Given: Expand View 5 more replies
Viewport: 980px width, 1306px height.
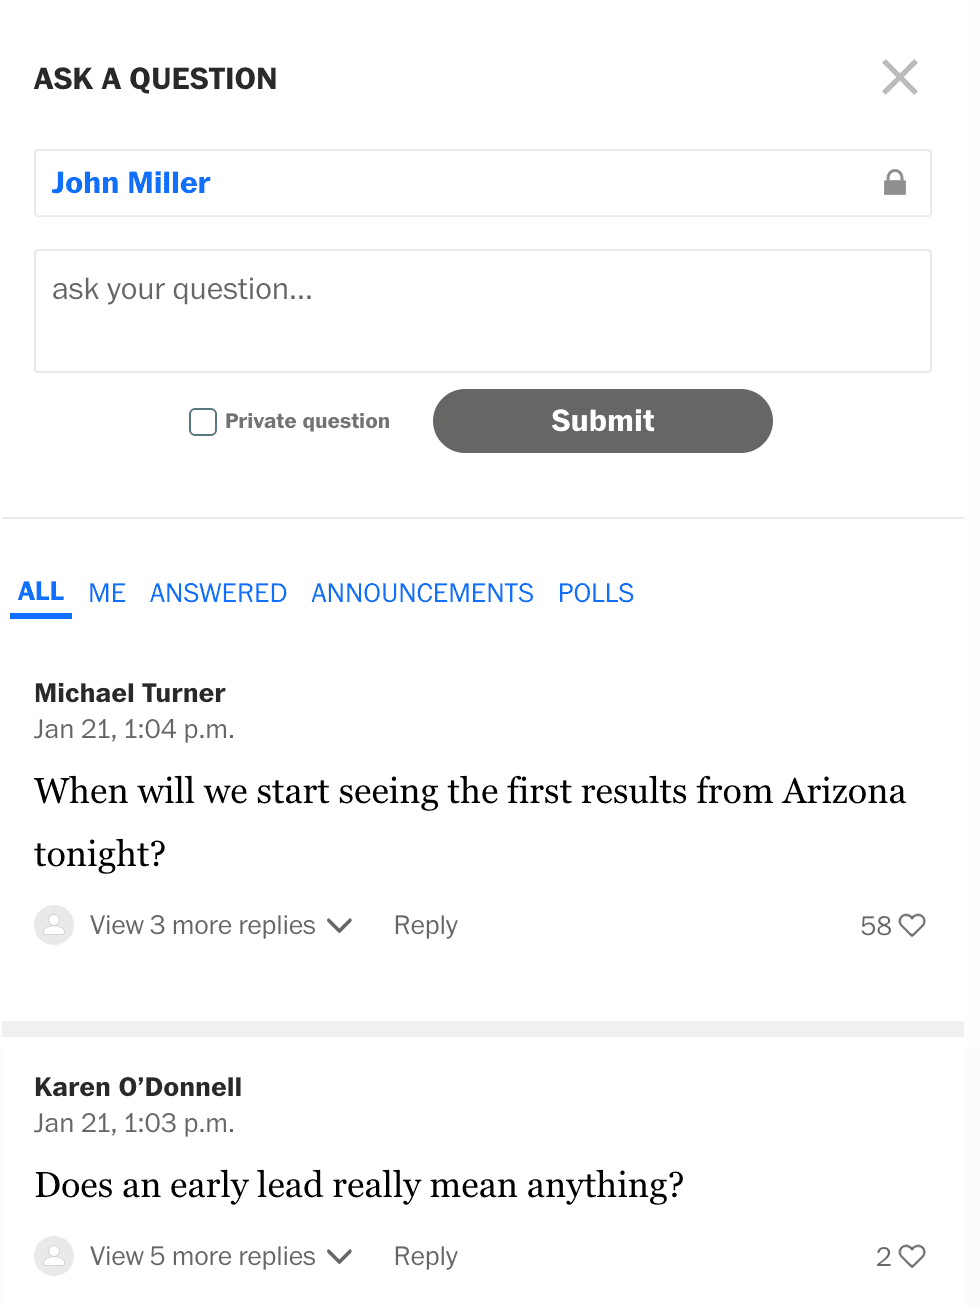Looking at the screenshot, I should [x=220, y=1256].
